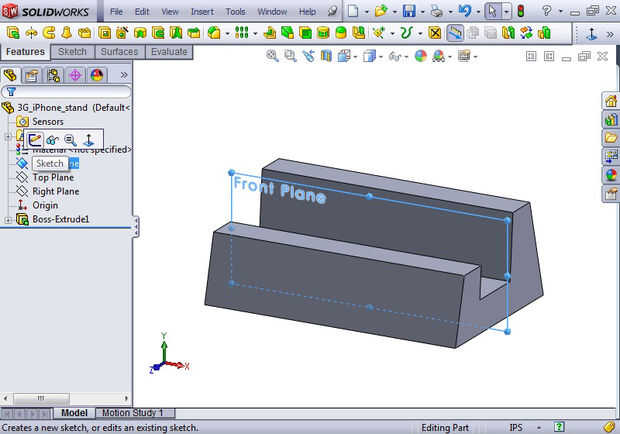The height and width of the screenshot is (434, 620).
Task: Switch to the Surfaces tab
Action: coord(119,52)
